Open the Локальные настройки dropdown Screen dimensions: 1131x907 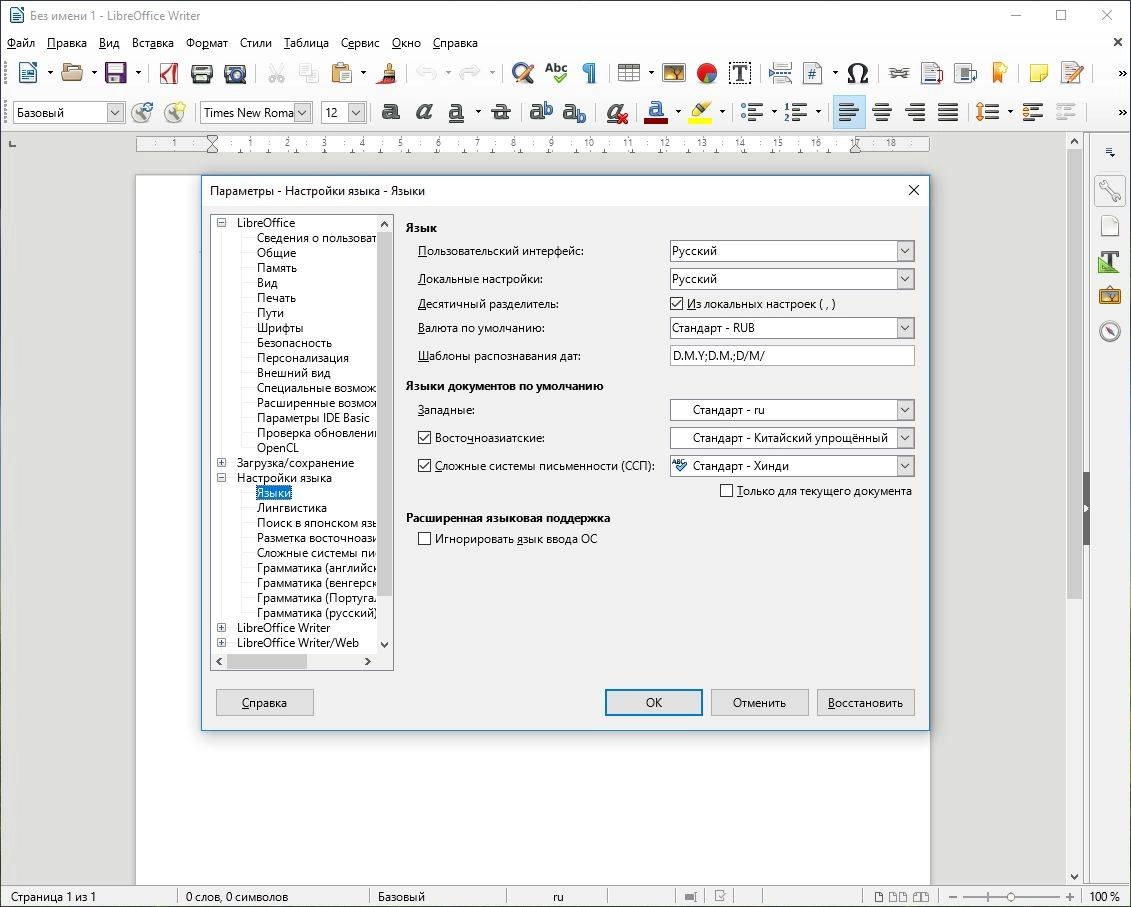coord(905,279)
